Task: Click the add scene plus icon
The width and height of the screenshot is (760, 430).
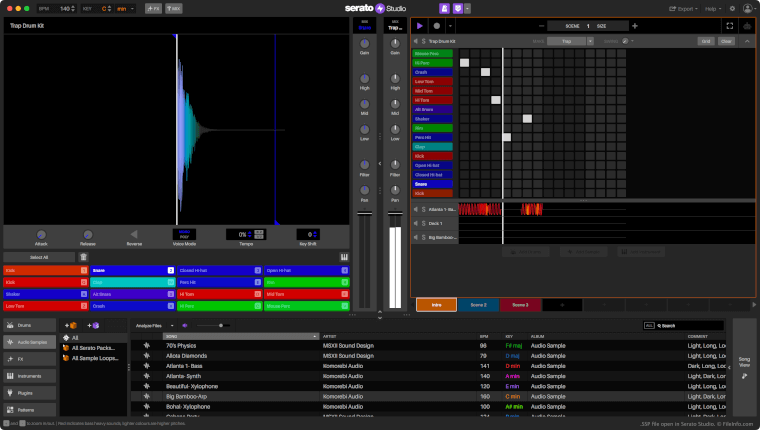Action: 634,25
